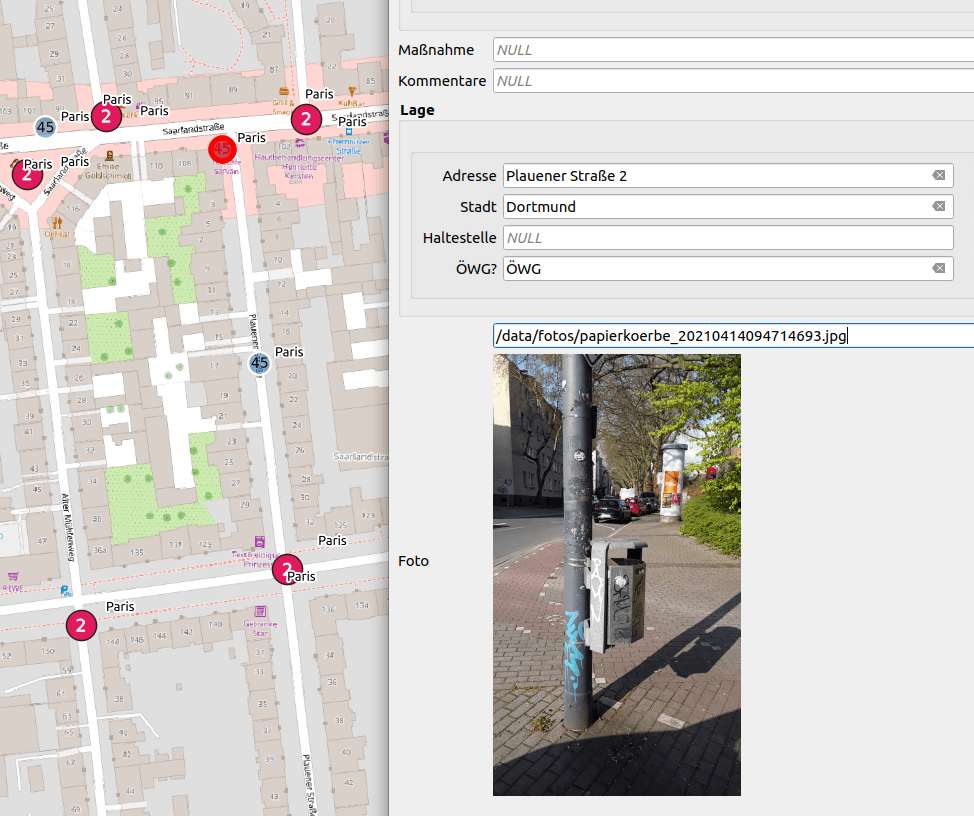
Task: Click the Haltestelle NULL field
Action: [728, 238]
